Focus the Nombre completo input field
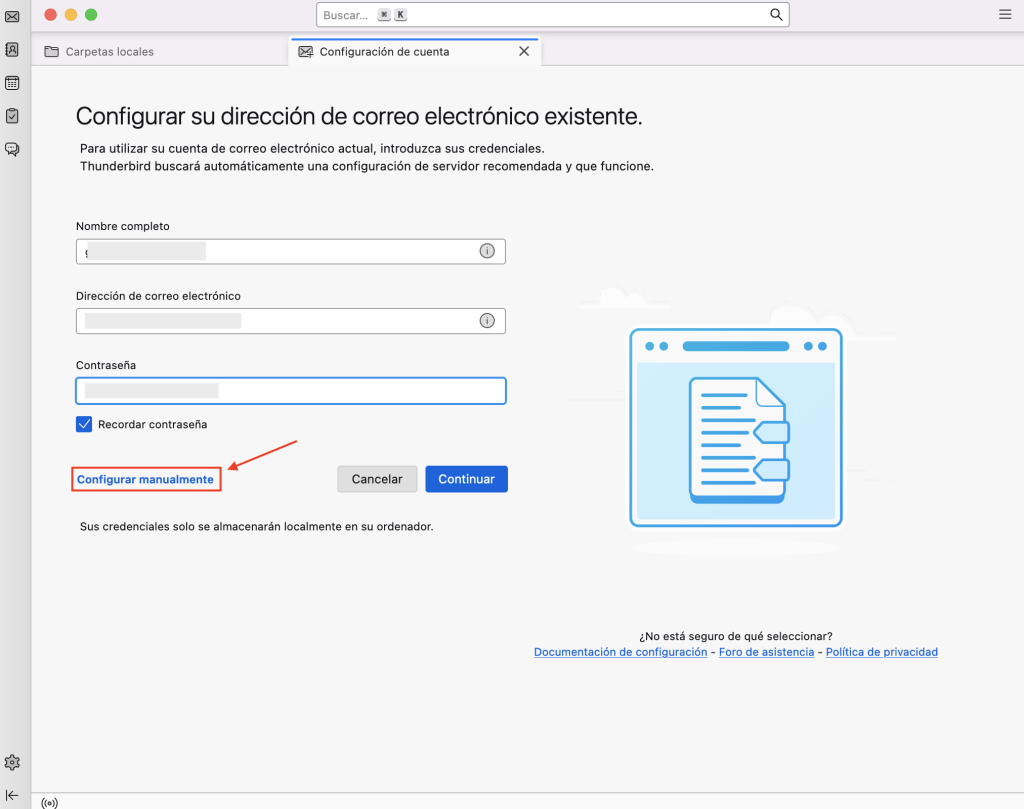The height and width of the screenshot is (809, 1024). point(291,251)
